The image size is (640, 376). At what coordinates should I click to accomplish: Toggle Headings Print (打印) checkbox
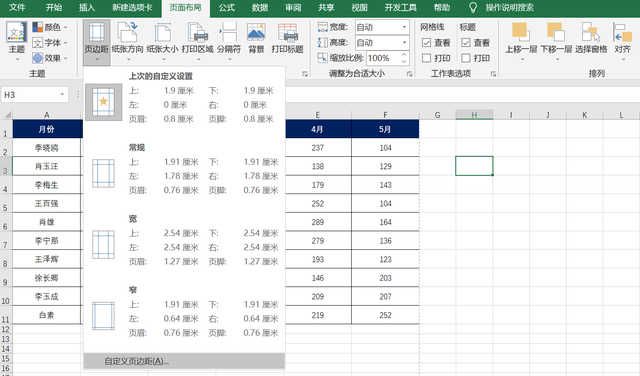click(x=466, y=58)
